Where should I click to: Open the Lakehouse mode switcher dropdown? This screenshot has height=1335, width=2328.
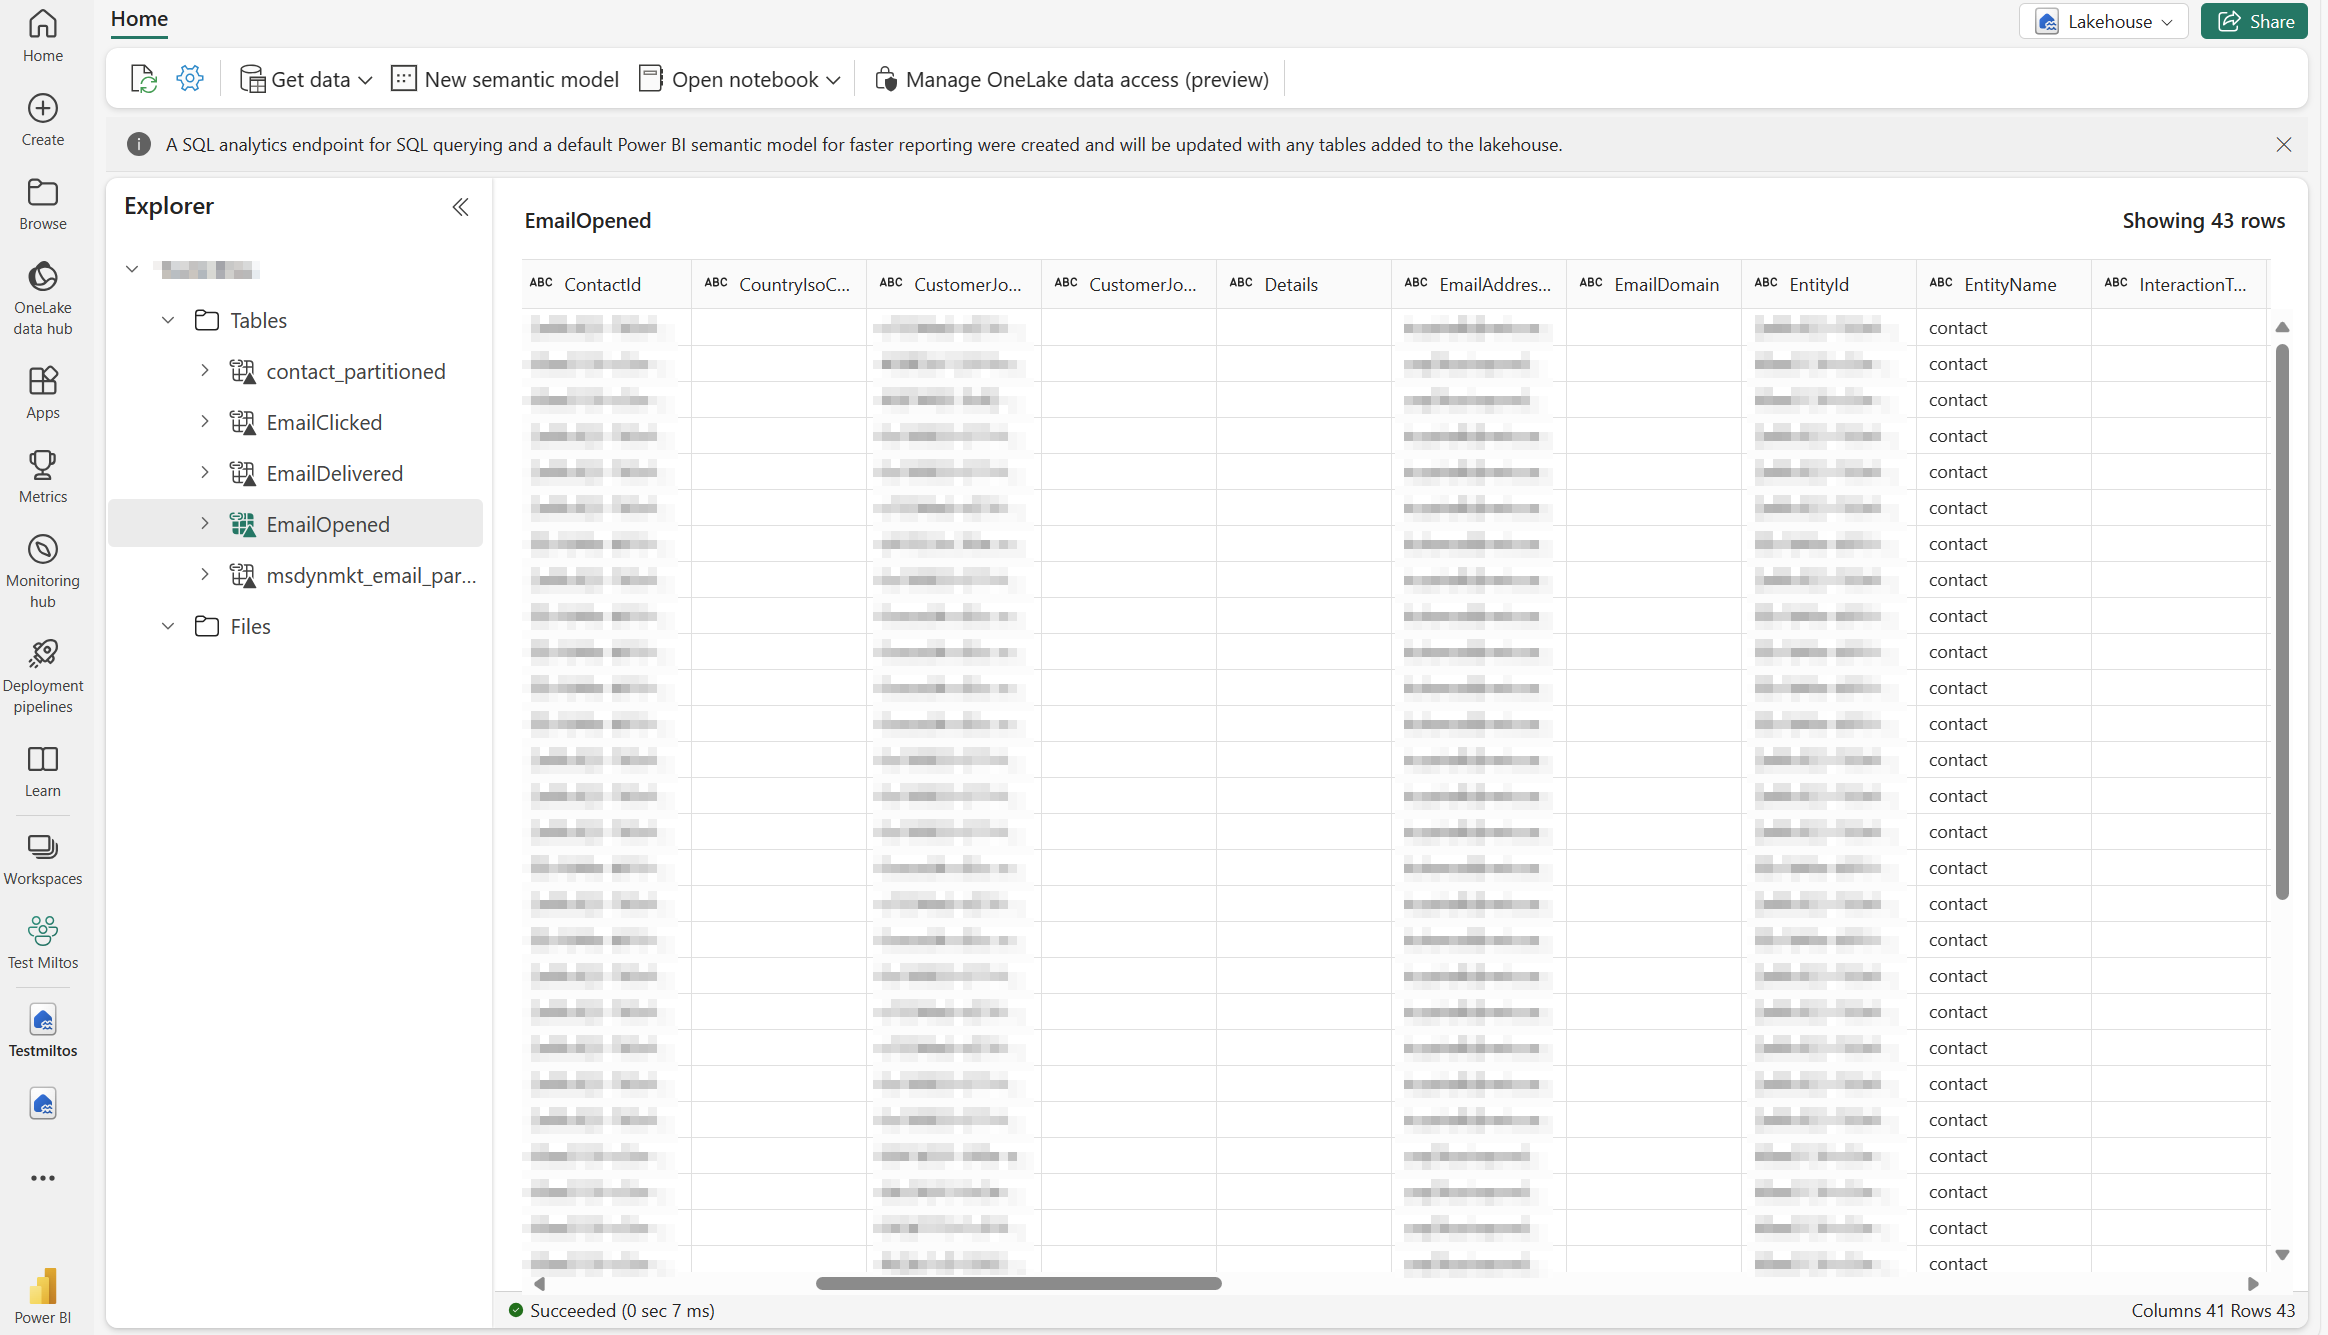(2104, 21)
